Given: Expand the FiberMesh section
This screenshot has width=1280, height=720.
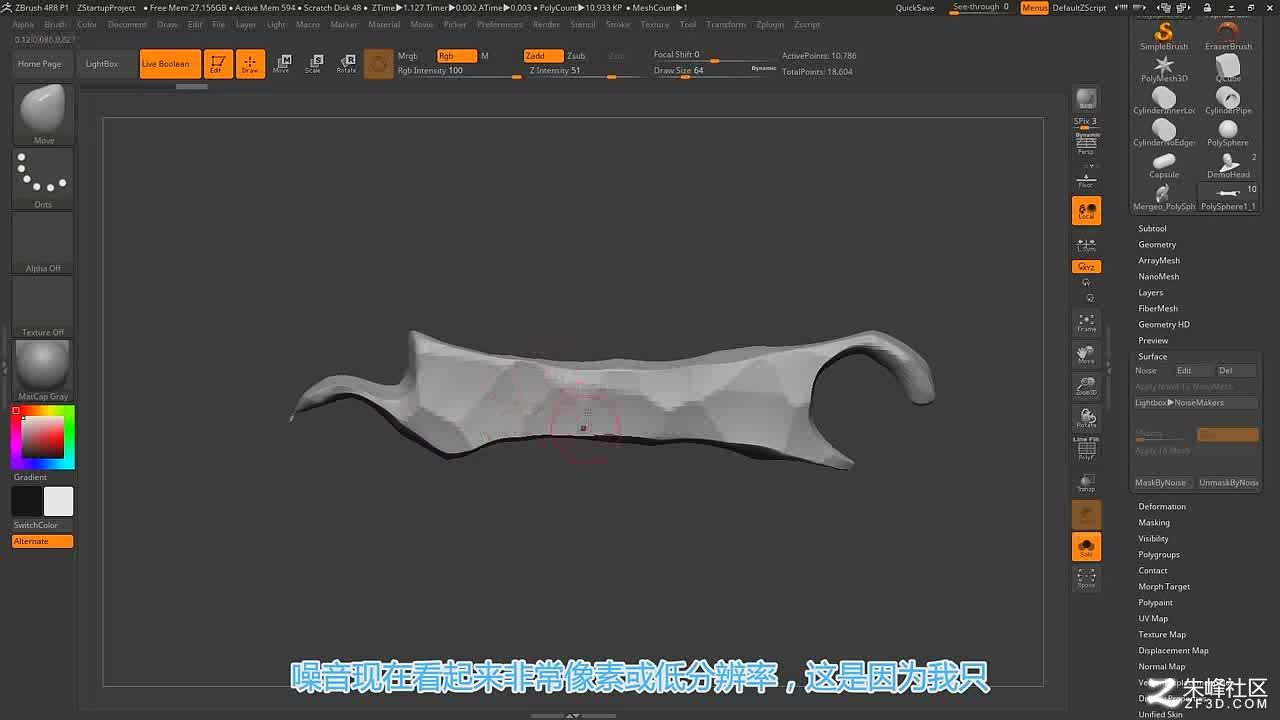Looking at the screenshot, I should tap(1158, 309).
